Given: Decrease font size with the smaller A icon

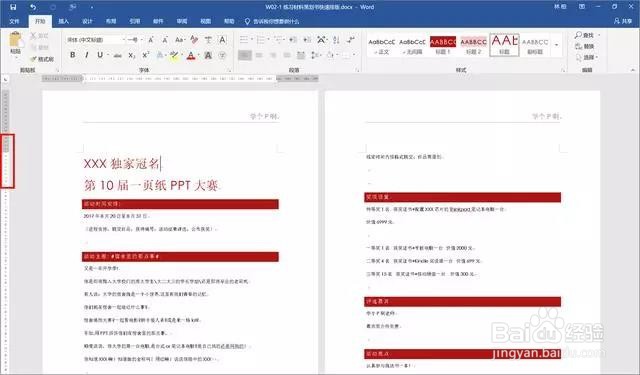Looking at the screenshot, I should point(165,40).
